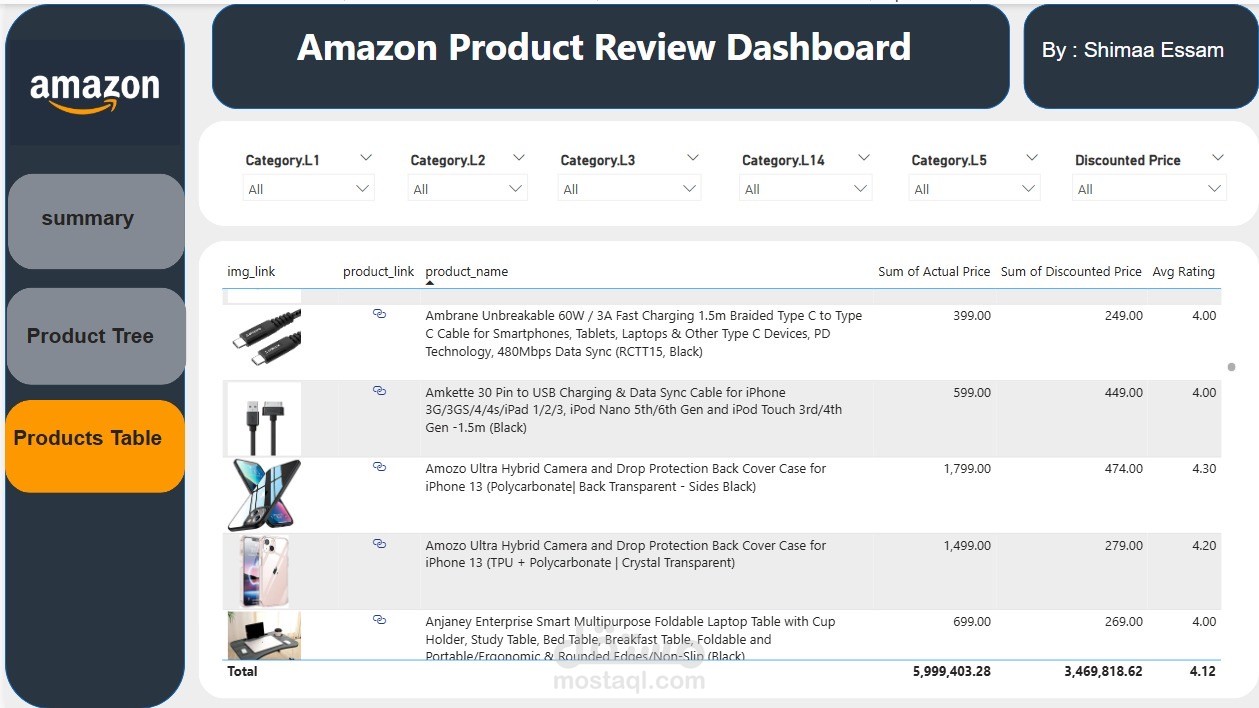1259x708 pixels.
Task: Expand the Category.L1 All dropdown
Action: (x=308, y=189)
